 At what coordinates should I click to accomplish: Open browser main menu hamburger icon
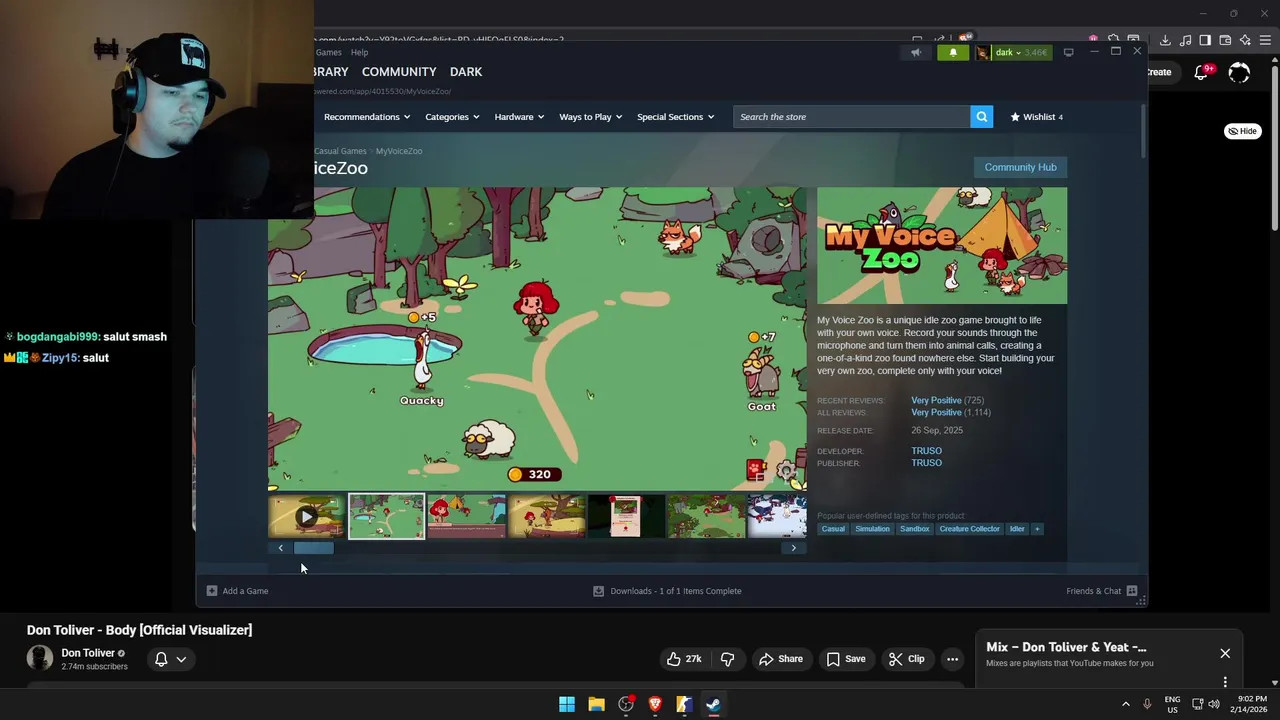pos(1265,41)
